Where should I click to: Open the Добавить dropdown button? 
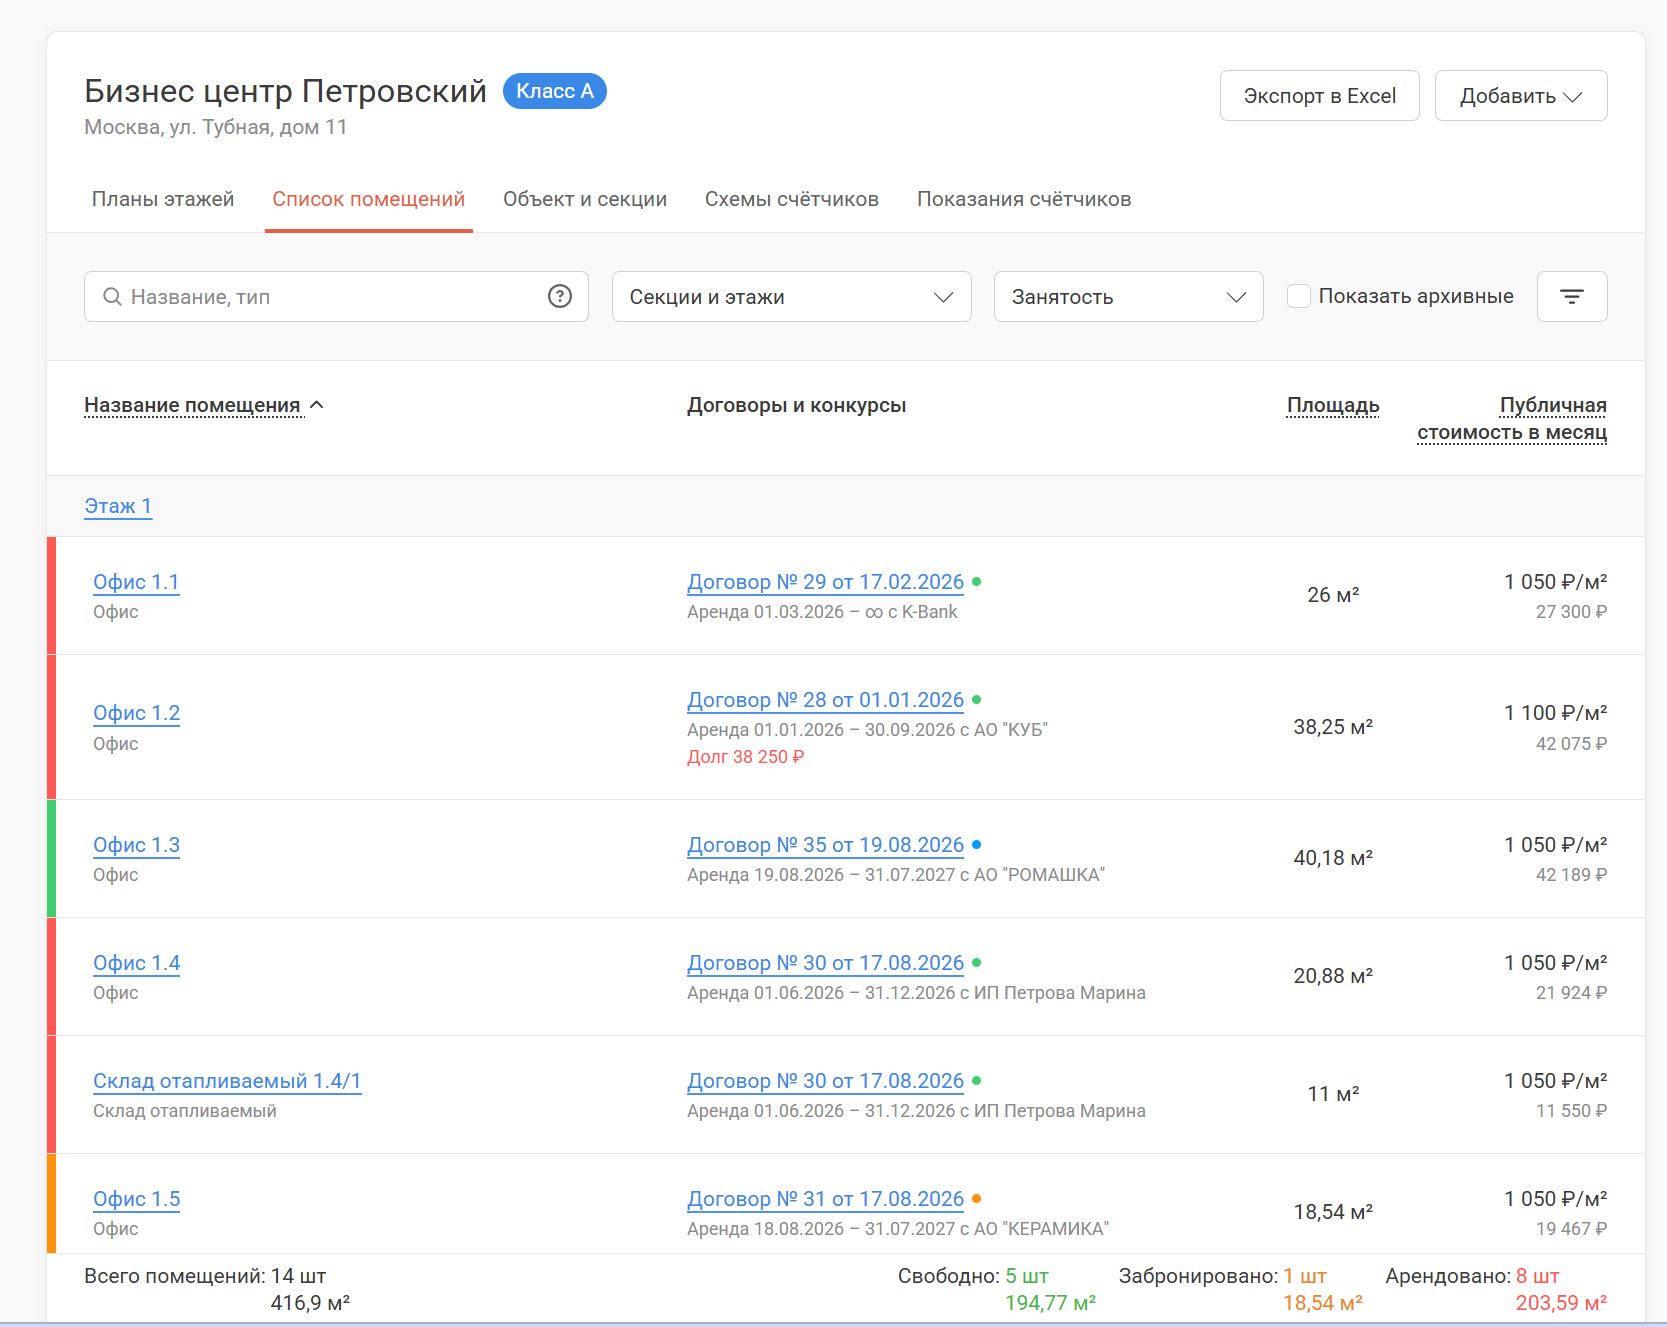1521,96
